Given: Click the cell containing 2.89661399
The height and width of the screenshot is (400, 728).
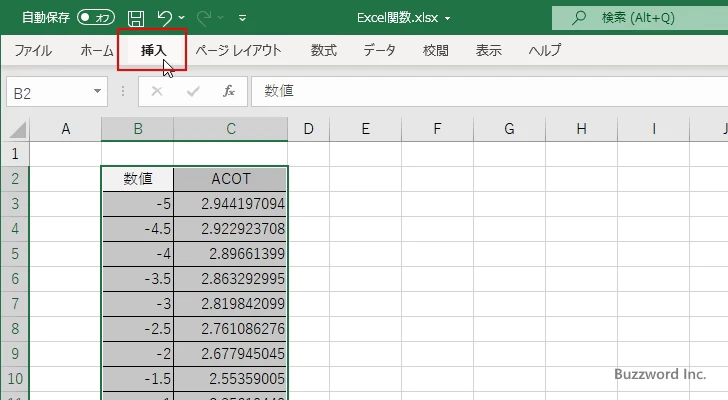Looking at the screenshot, I should (231, 254).
